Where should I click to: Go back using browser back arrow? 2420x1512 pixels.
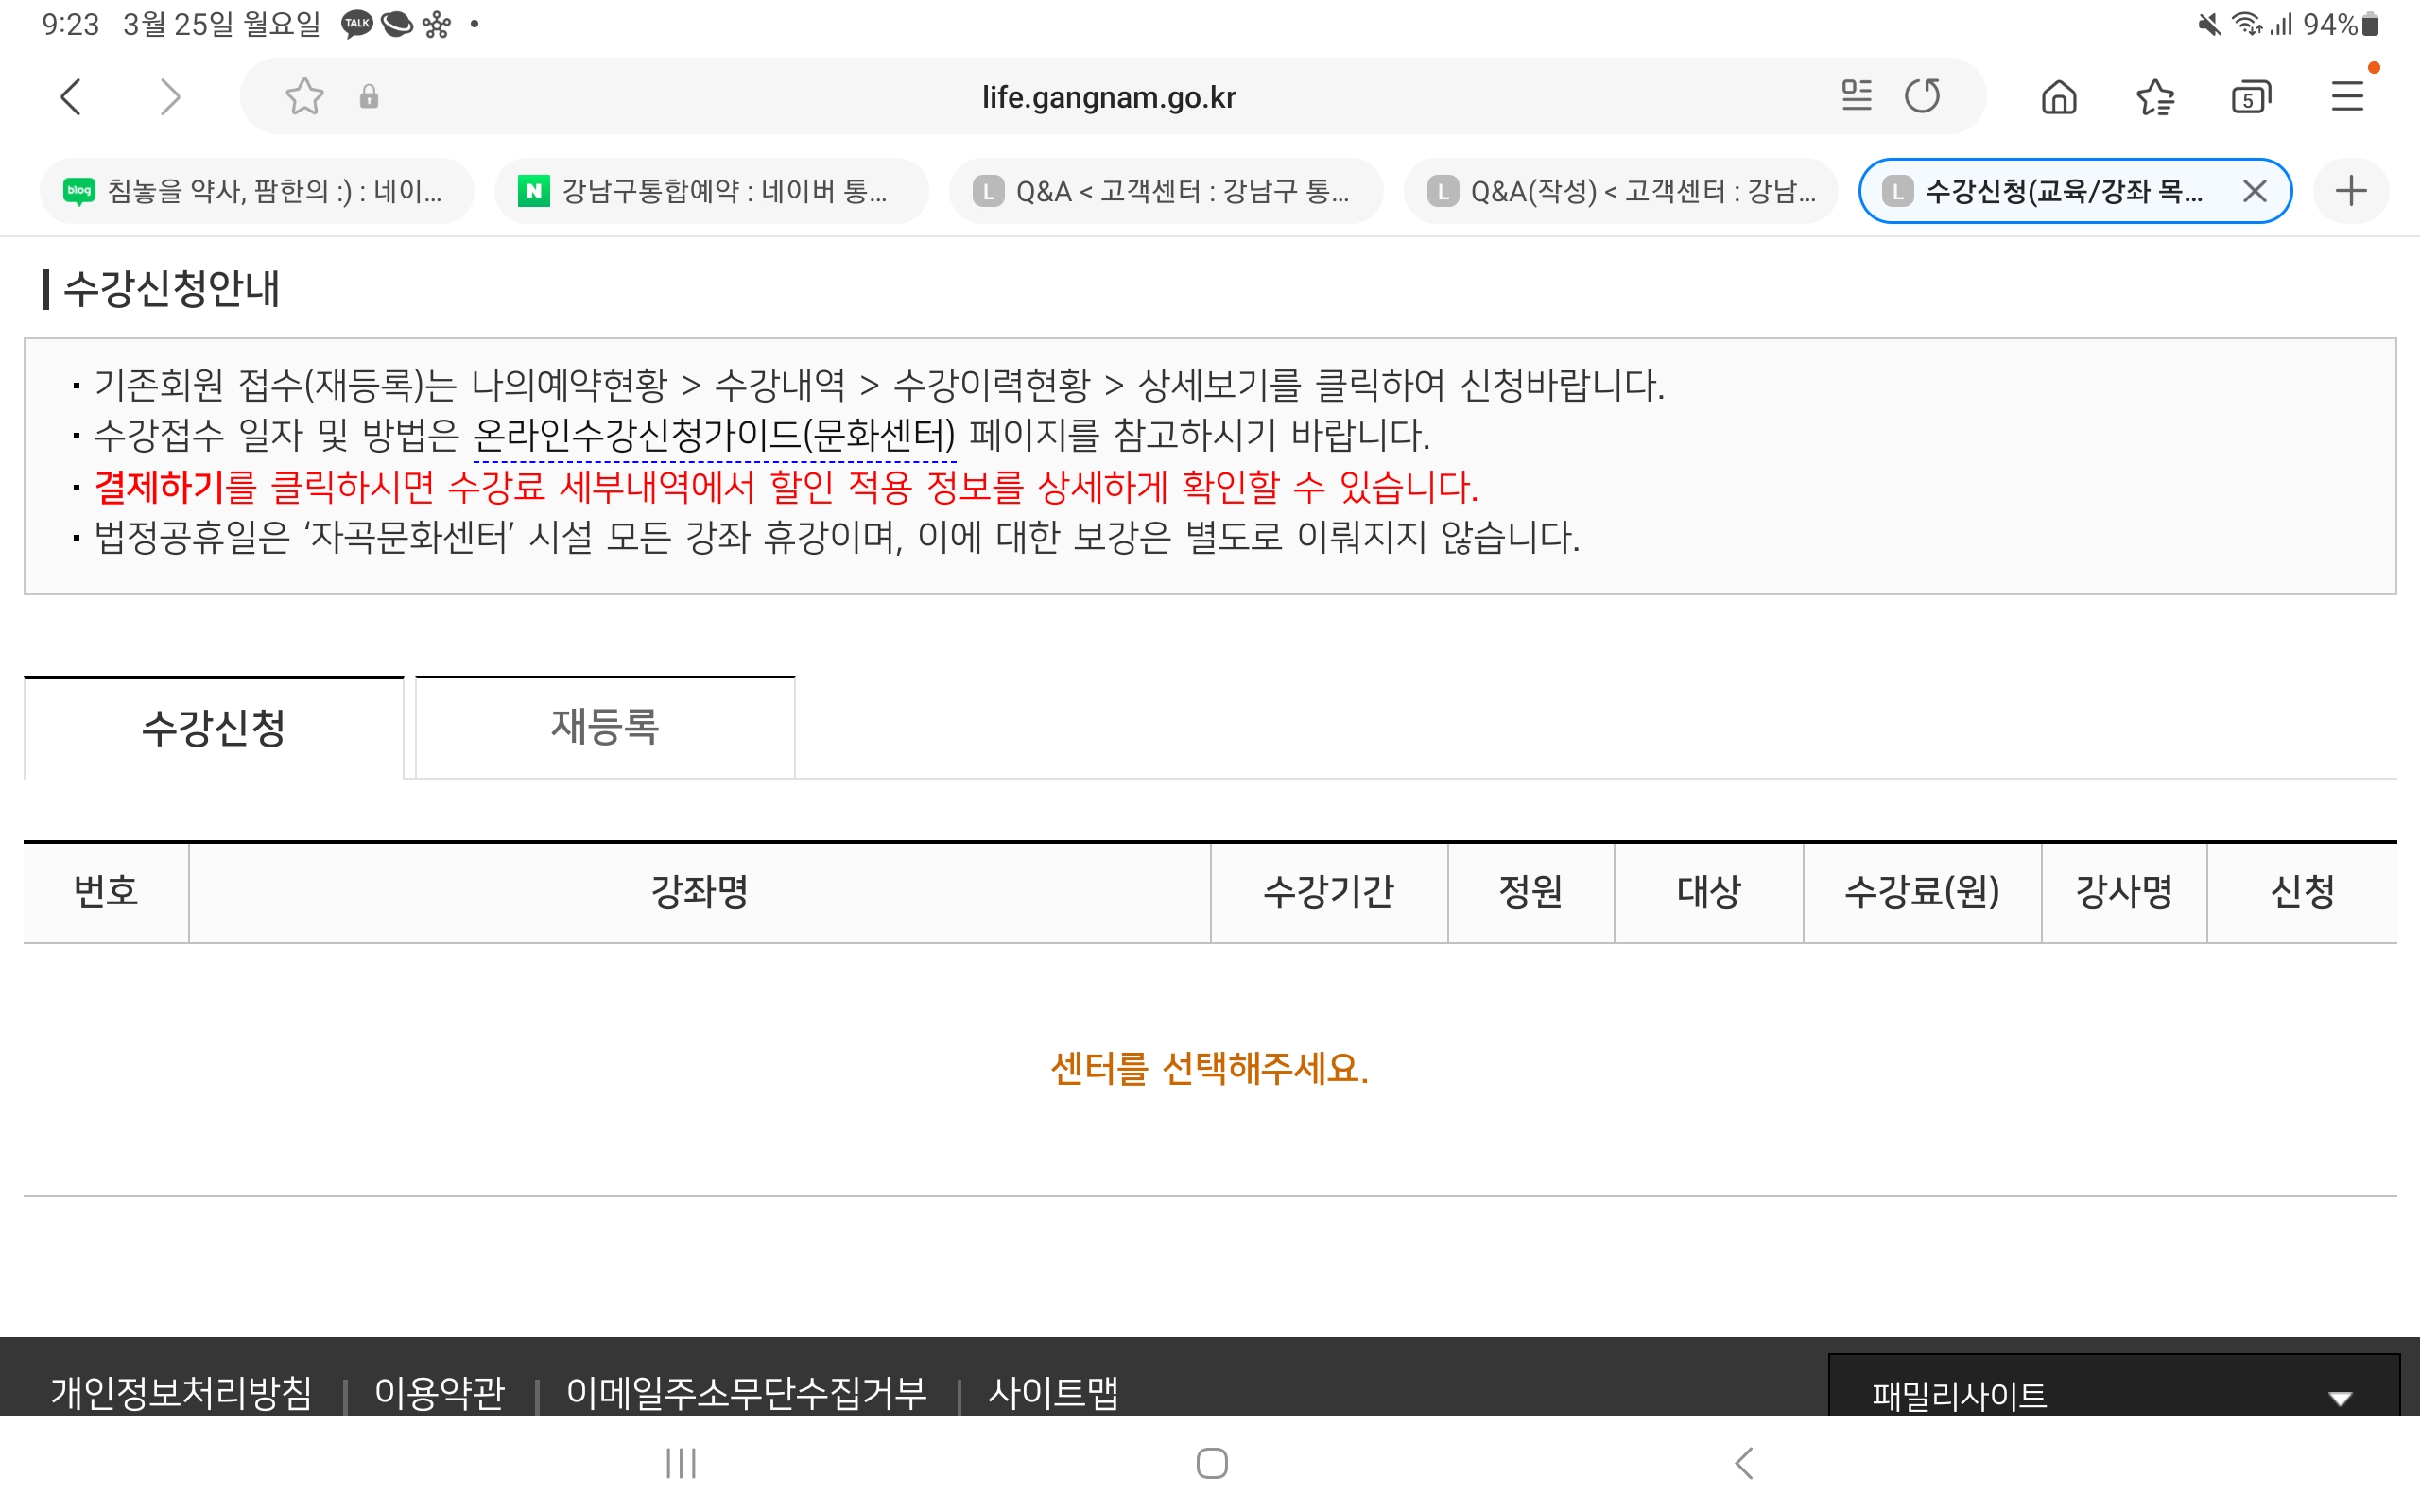click(71, 97)
